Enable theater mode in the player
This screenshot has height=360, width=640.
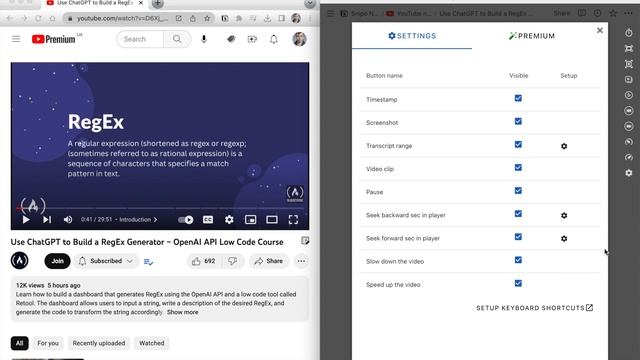coord(272,220)
